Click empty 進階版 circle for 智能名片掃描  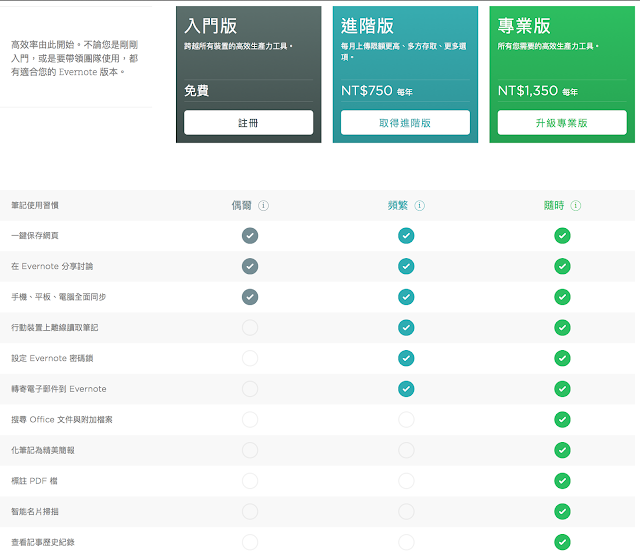(406, 512)
